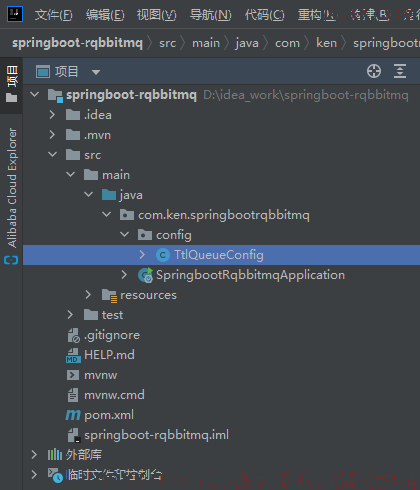The width and height of the screenshot is (420, 490).
Task: Select the .gitignore file
Action: coord(104,335)
